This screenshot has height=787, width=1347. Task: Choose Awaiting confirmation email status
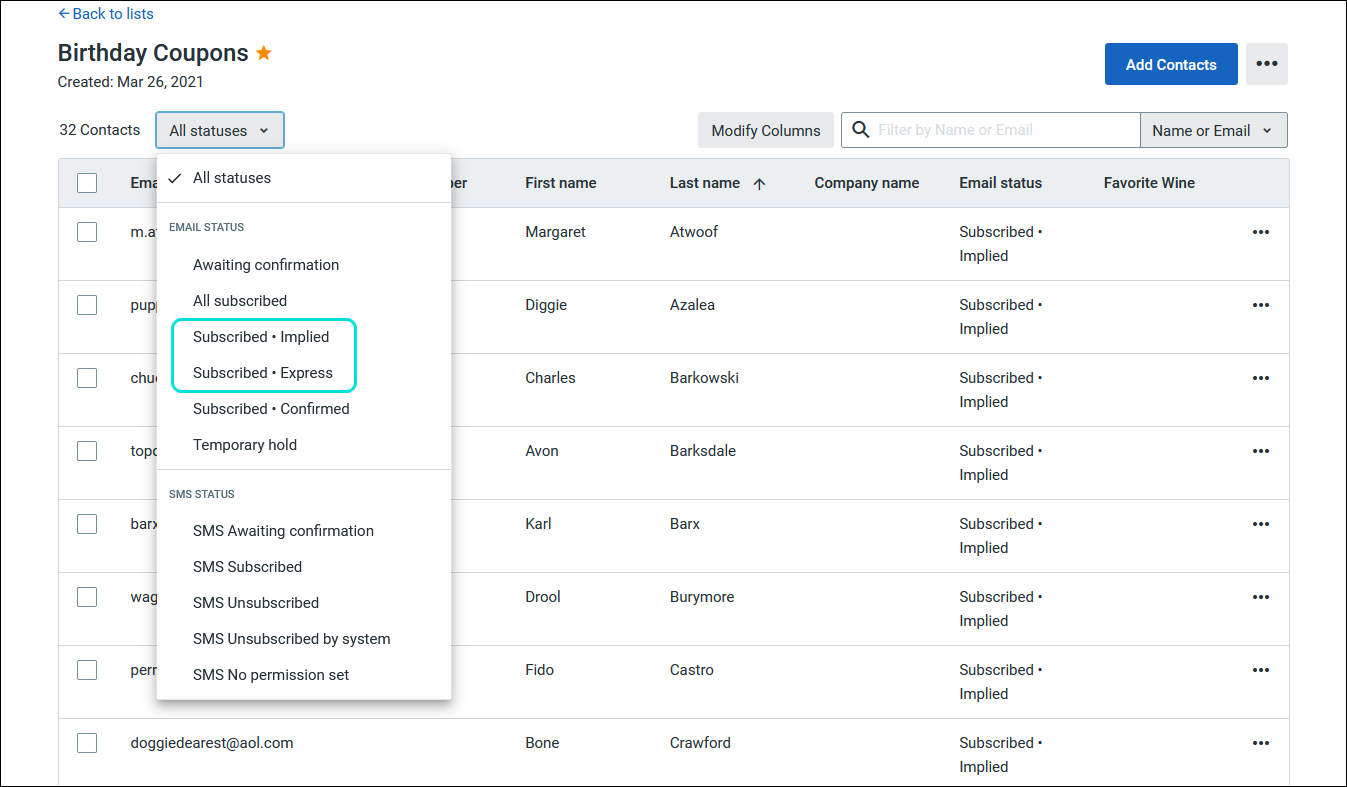click(x=304, y=265)
